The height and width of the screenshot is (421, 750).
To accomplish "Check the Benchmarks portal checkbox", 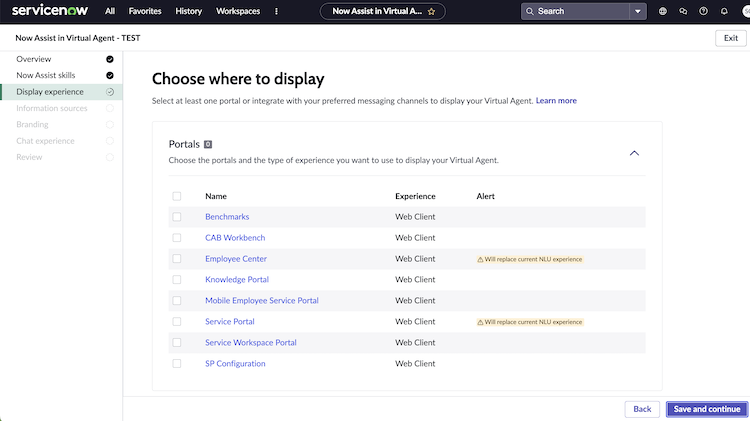I will 177,217.
